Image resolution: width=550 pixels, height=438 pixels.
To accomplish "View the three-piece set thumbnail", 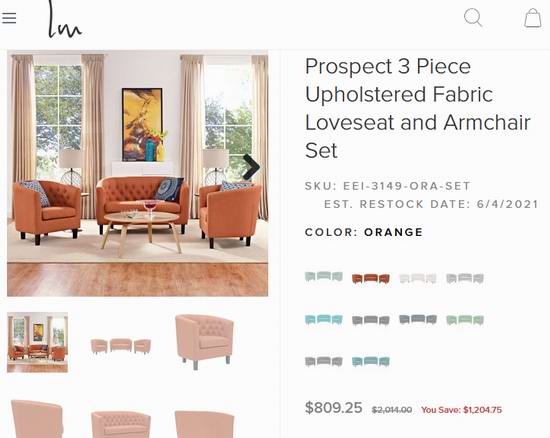I will click(x=121, y=346).
